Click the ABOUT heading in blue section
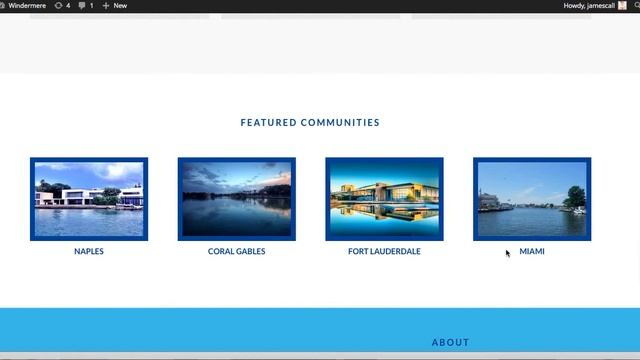 click(x=451, y=342)
